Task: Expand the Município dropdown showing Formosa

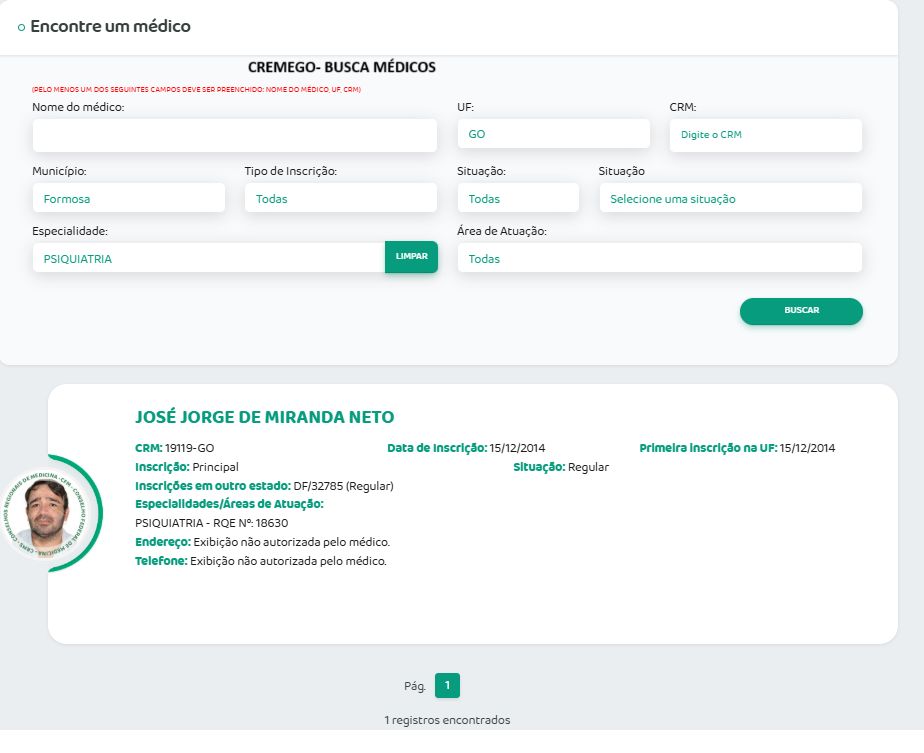Action: coord(128,199)
